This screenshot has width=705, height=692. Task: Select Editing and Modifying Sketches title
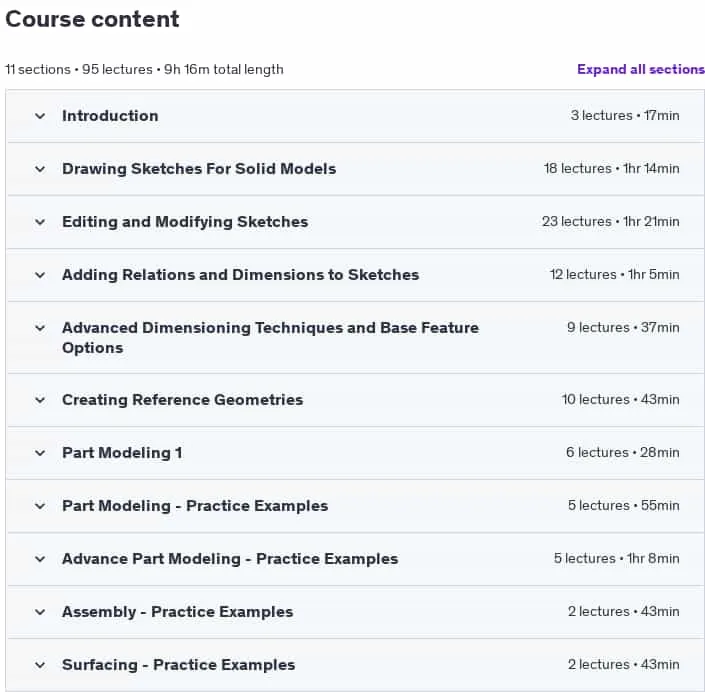click(185, 222)
